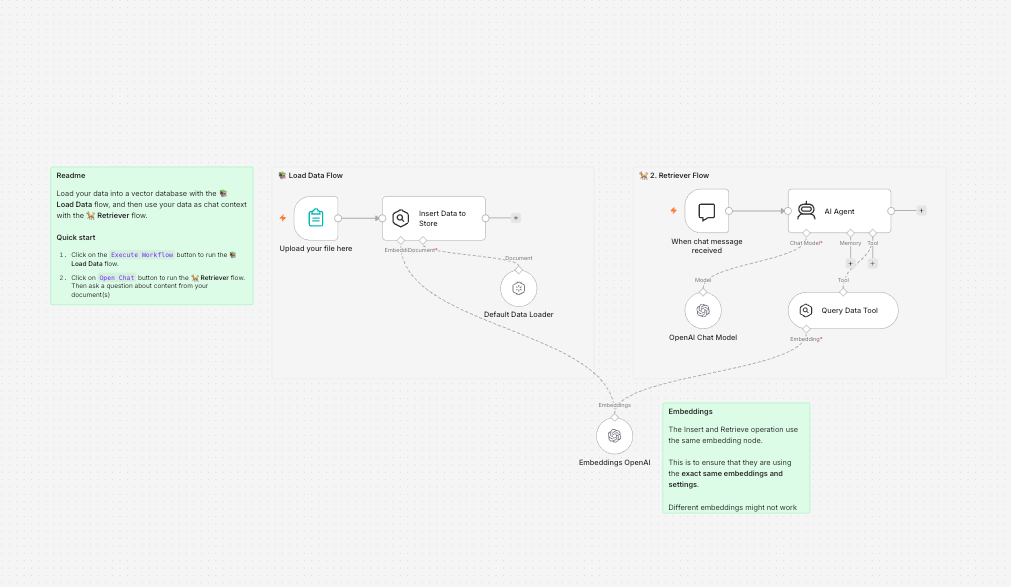The image size is (1011, 587).
Task: Click the plus button after Insert Data to Store
Action: click(x=516, y=218)
